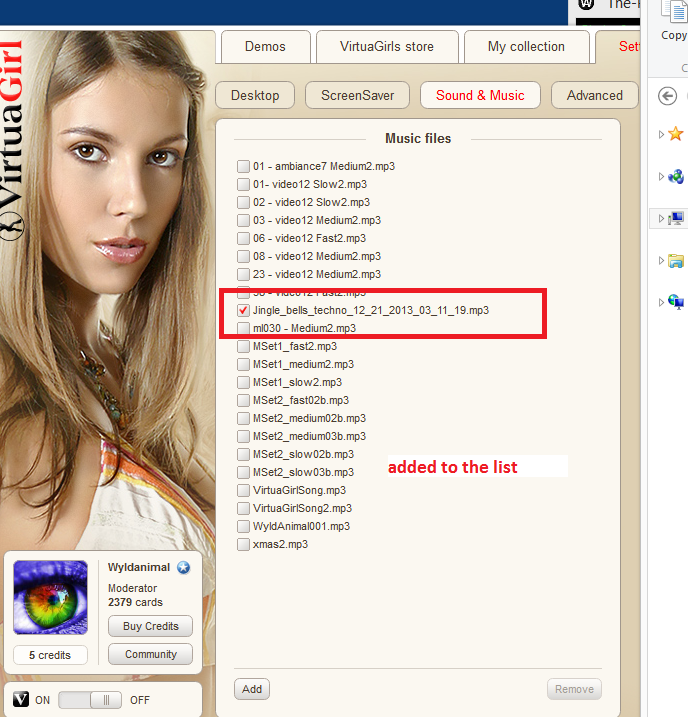Expand Homegroup tree node in Explorer

tap(661, 177)
